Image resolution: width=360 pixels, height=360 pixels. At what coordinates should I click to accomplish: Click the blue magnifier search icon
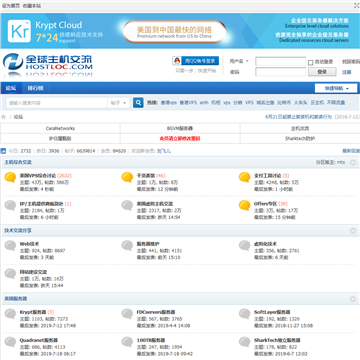point(138,103)
